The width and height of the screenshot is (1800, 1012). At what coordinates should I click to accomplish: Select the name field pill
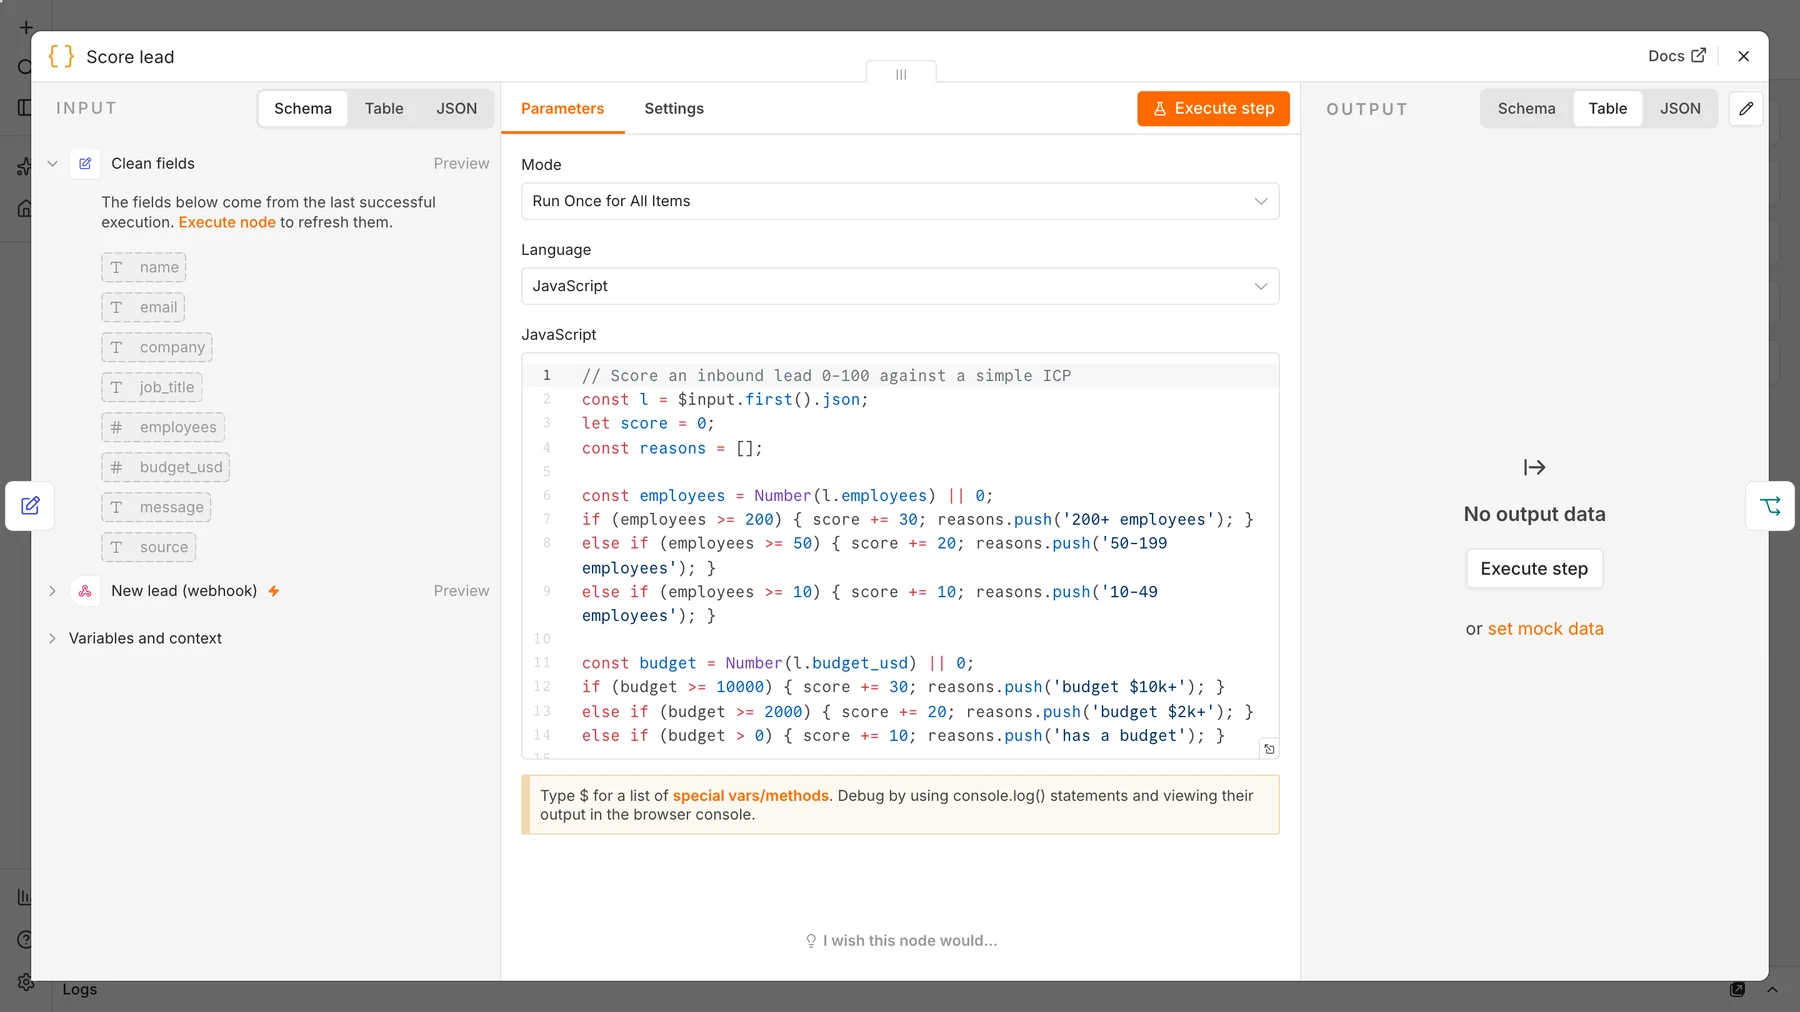pyautogui.click(x=144, y=267)
